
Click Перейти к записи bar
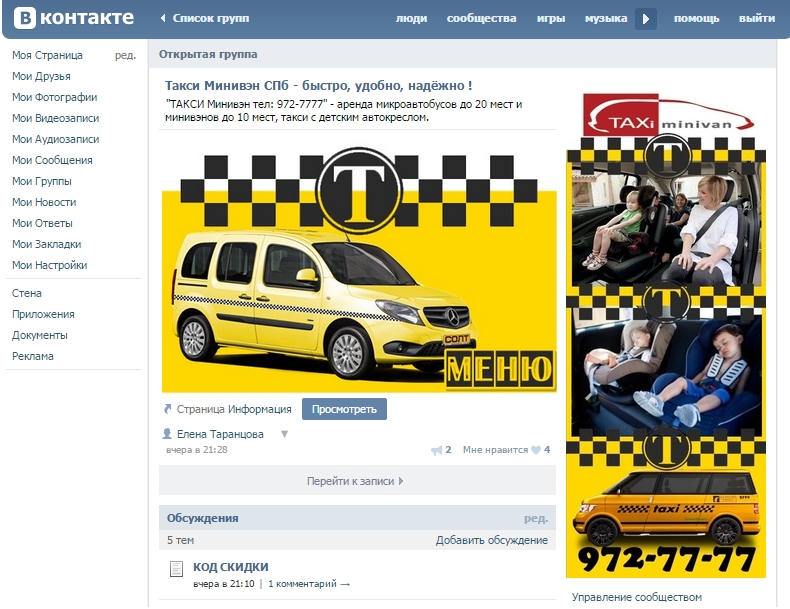[357, 481]
